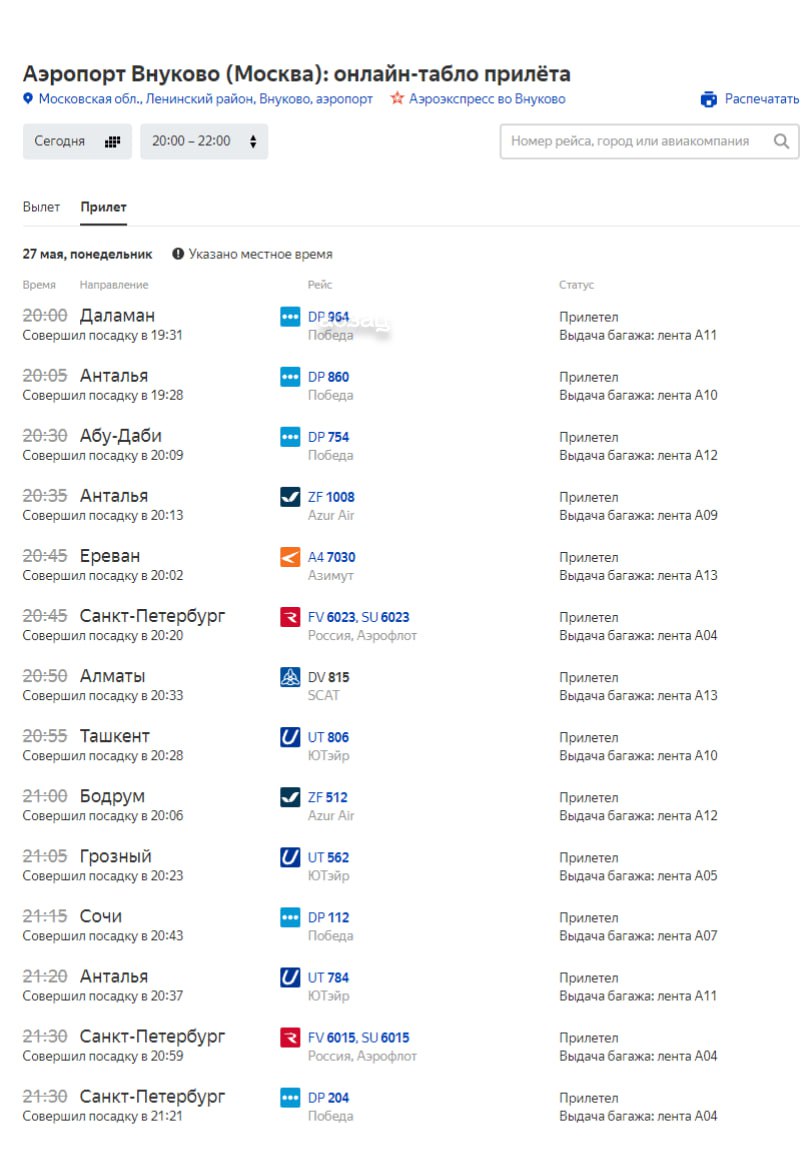Click the magnifier search icon
The width and height of the screenshot is (811, 1174).
(781, 141)
